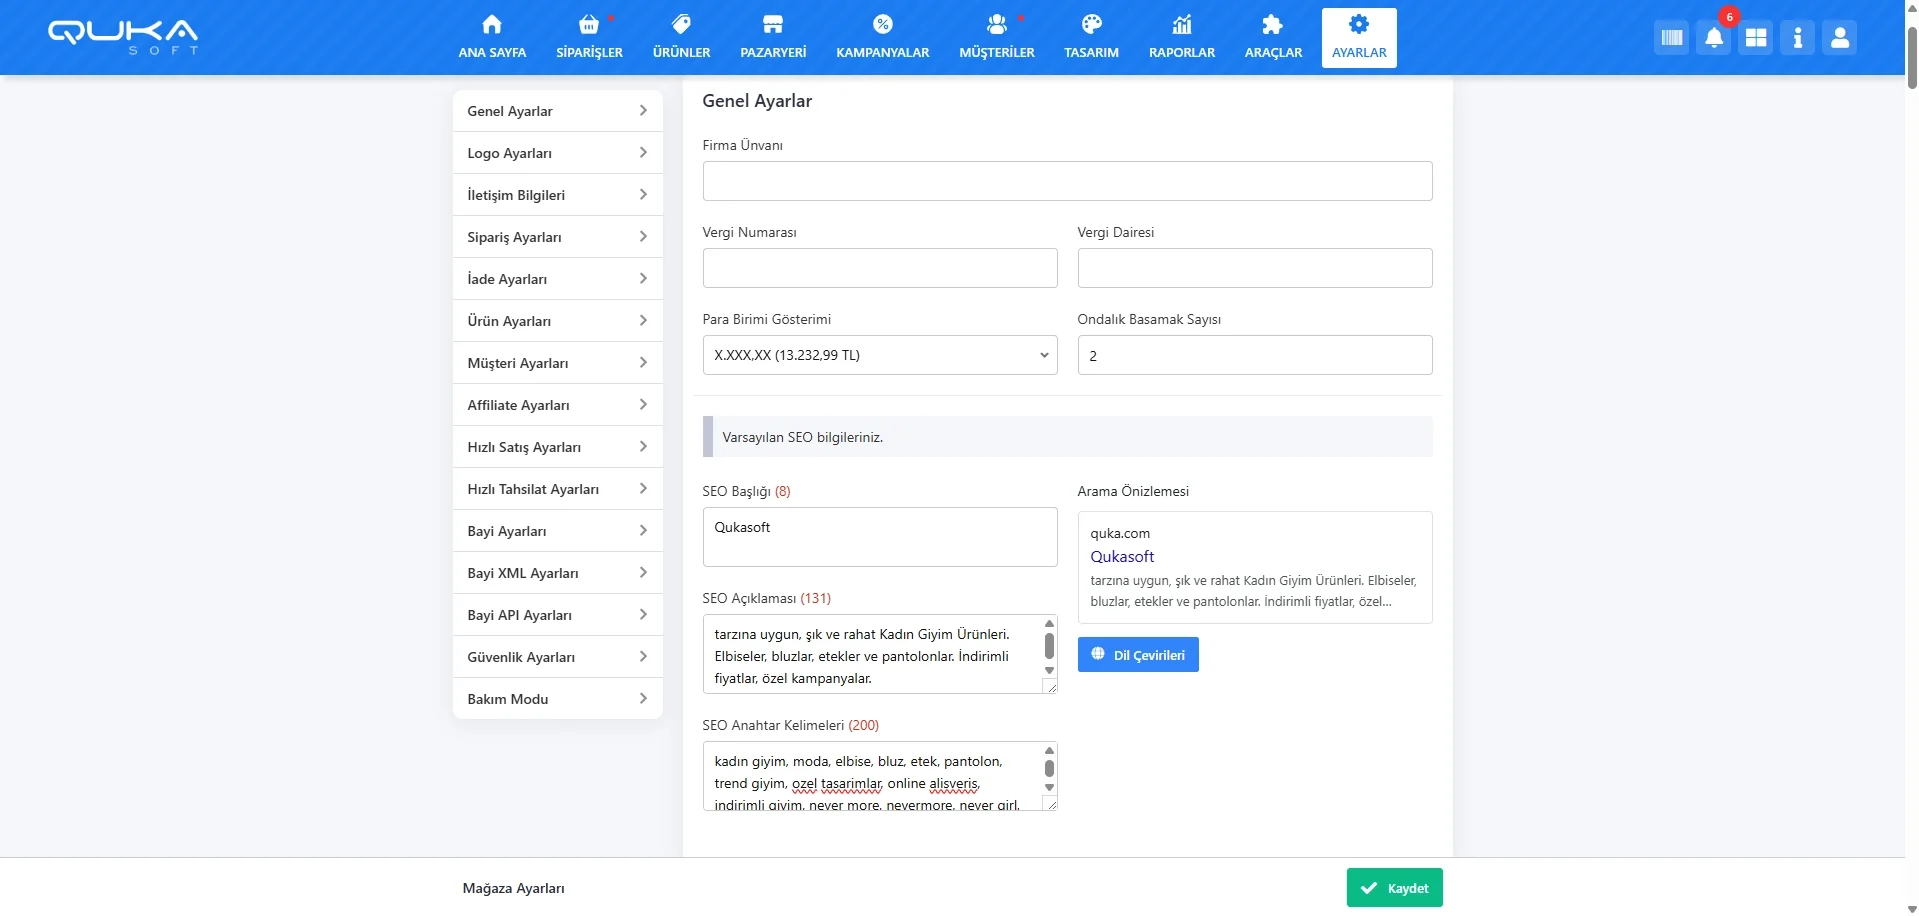
Task: Open the notifications bell icon
Action: (1713, 38)
